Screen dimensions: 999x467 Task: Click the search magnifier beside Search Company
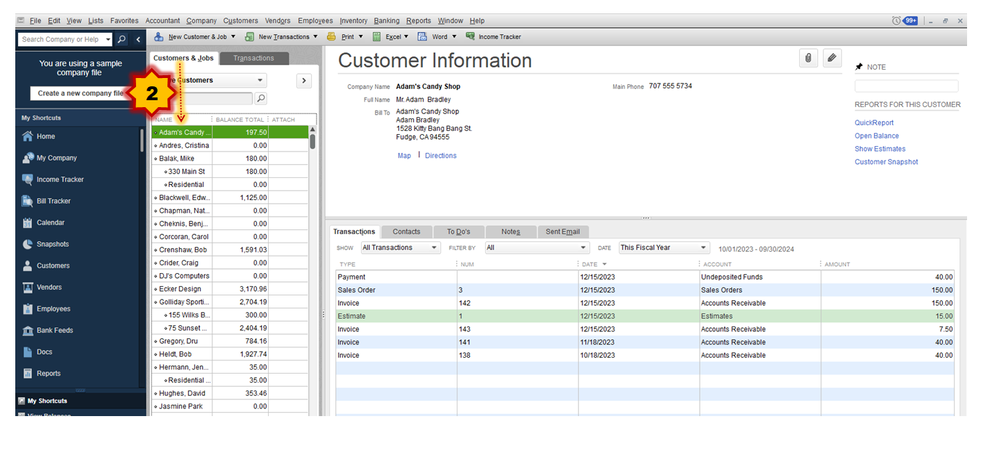[122, 40]
